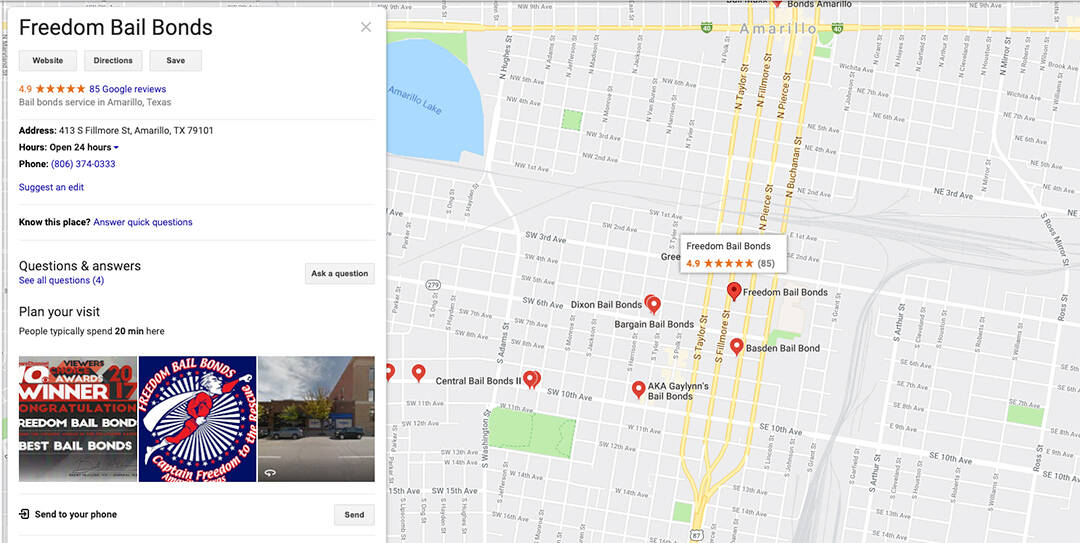Click the 360 street view rotate icon
The image size is (1080, 543).
pyautogui.click(x=269, y=473)
